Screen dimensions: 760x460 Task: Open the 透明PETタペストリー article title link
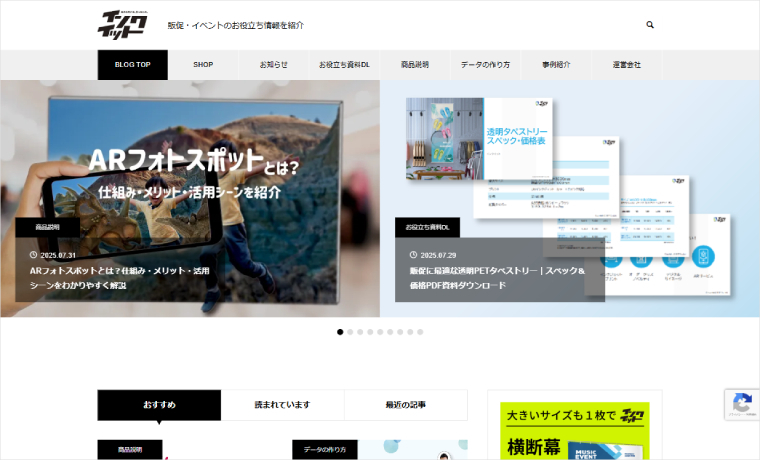point(497,278)
